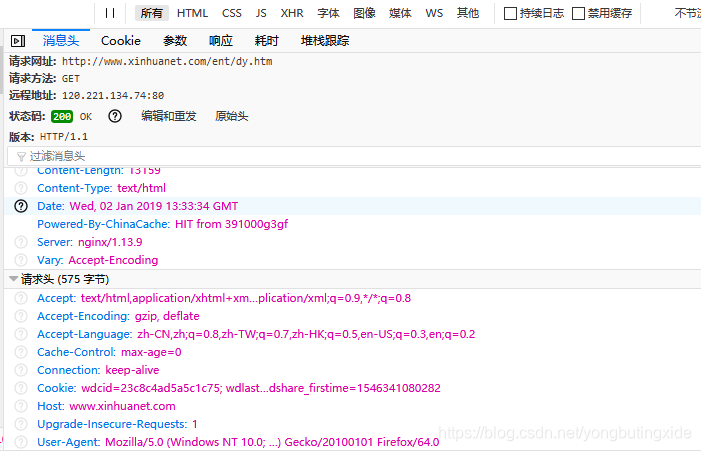Open help icon beside Cache-Control header

point(21,352)
